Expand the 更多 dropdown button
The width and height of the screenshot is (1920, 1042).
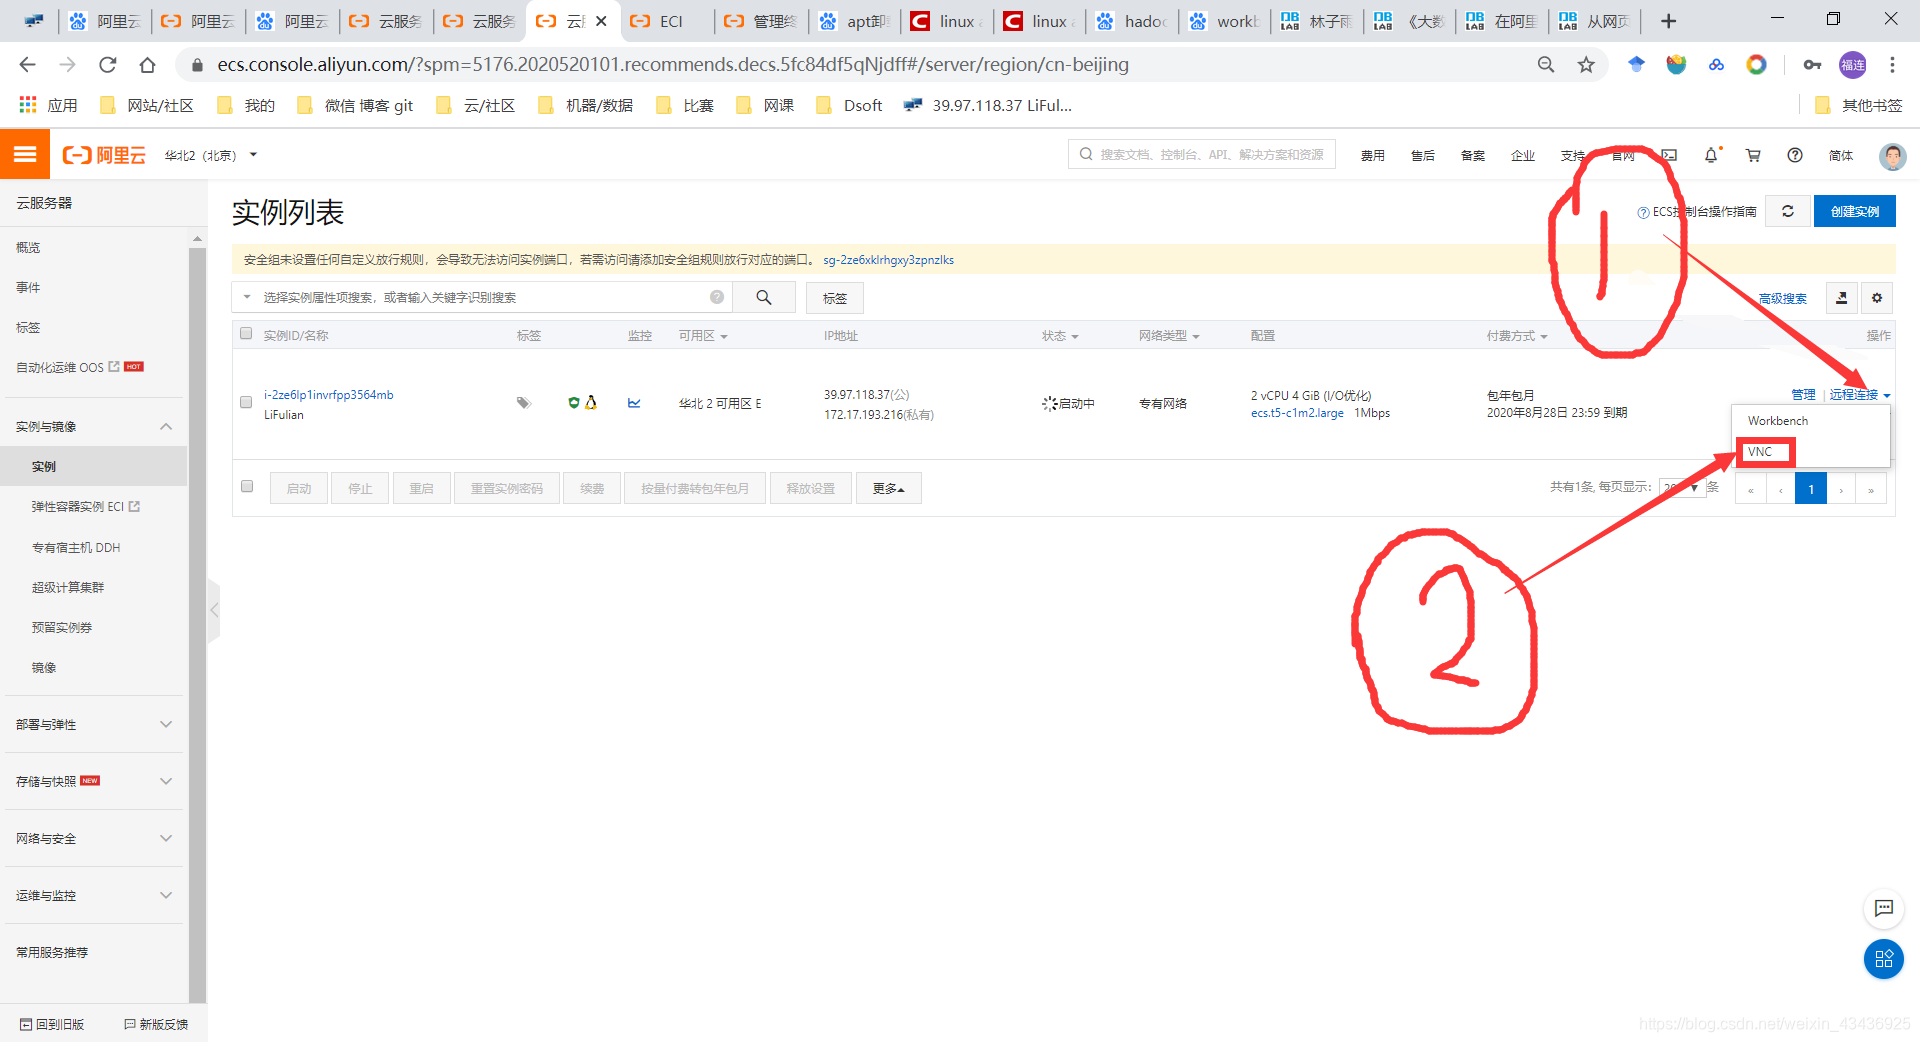(x=888, y=488)
